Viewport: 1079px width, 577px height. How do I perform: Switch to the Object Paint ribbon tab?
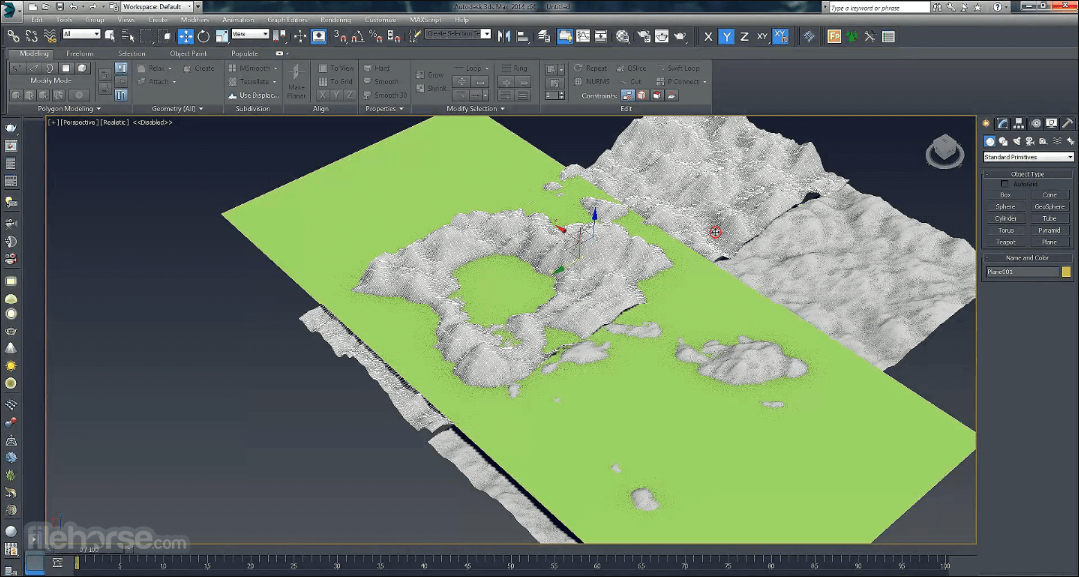click(188, 54)
